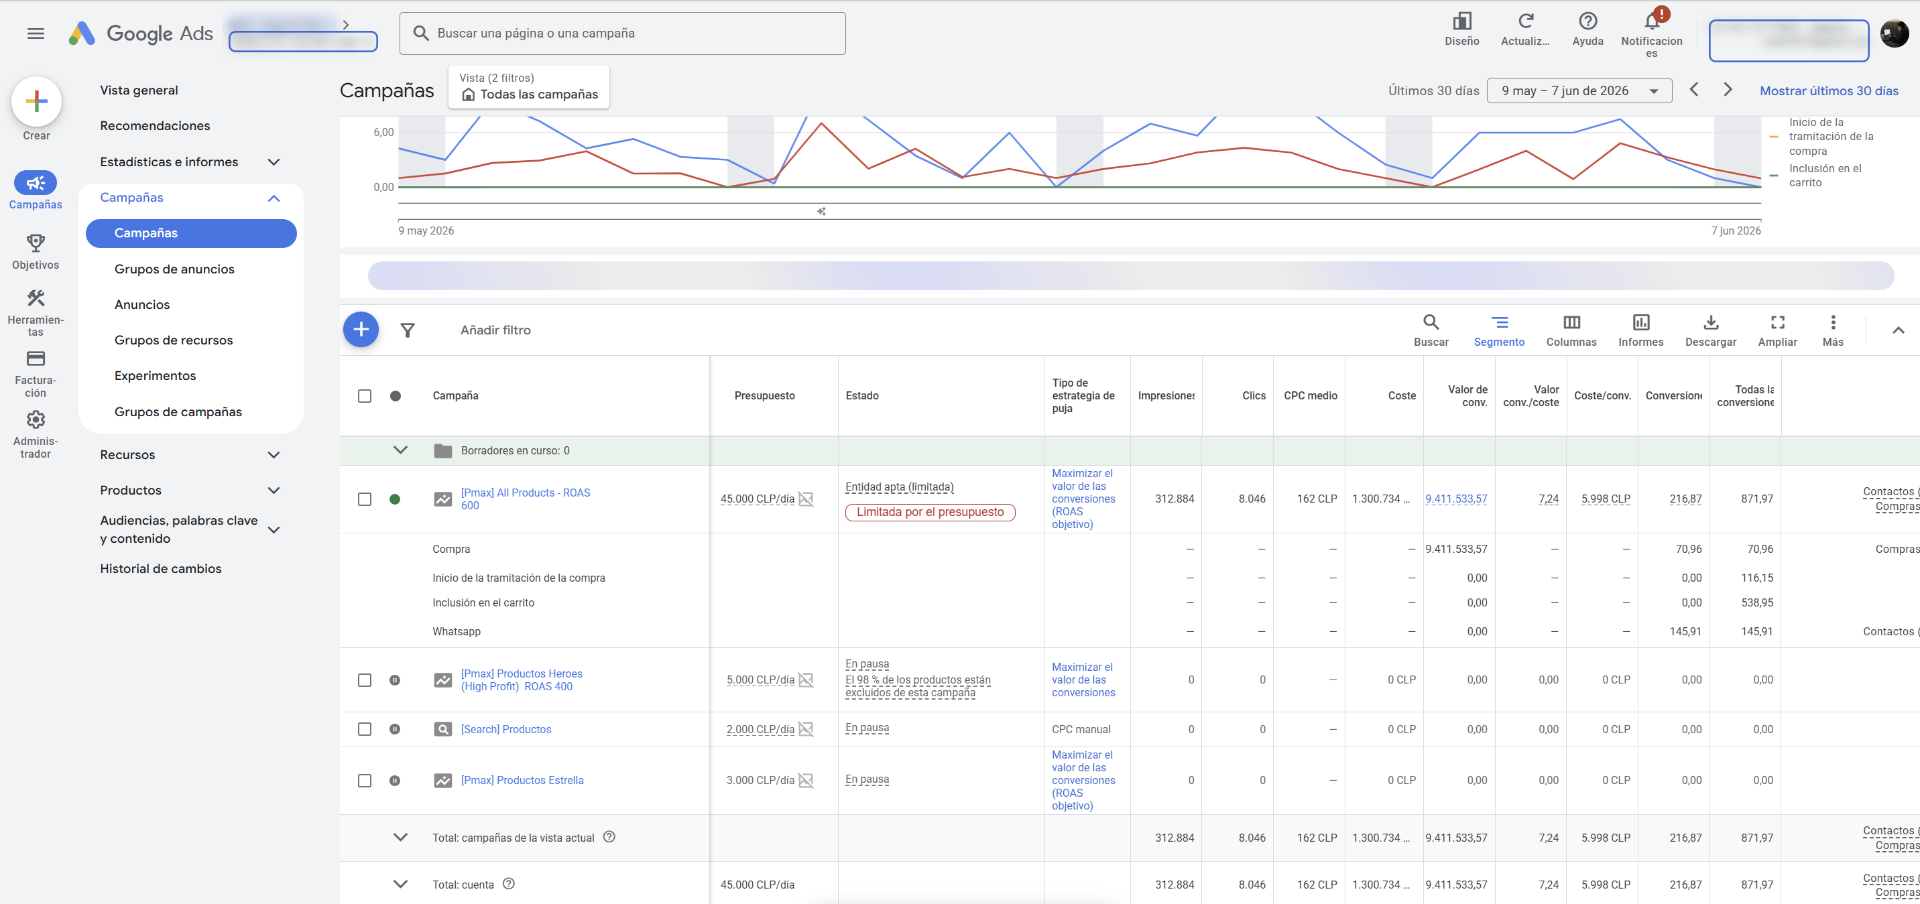
Task: Open [Pmax] All Products - ROAS 600 campaign
Action: pyautogui.click(x=525, y=499)
